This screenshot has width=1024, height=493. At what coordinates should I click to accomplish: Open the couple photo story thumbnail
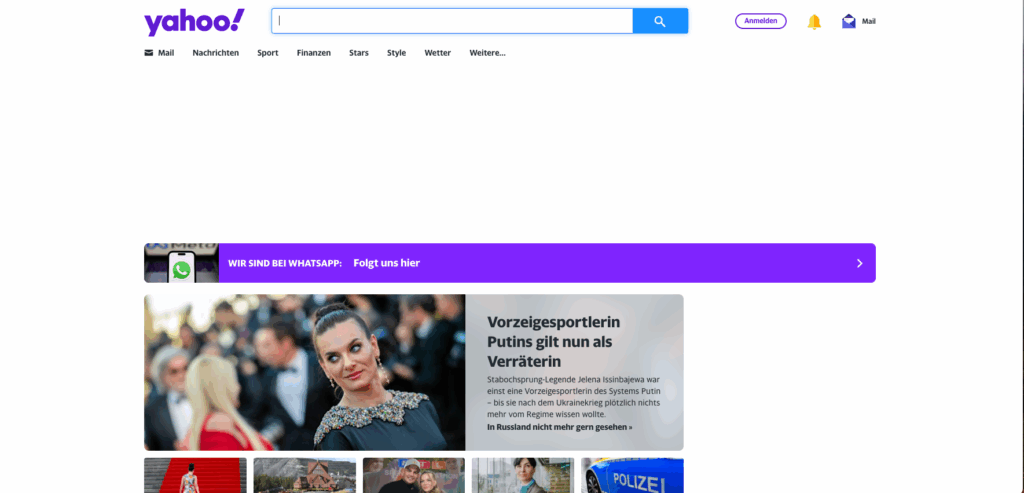pyautogui.click(x=414, y=475)
